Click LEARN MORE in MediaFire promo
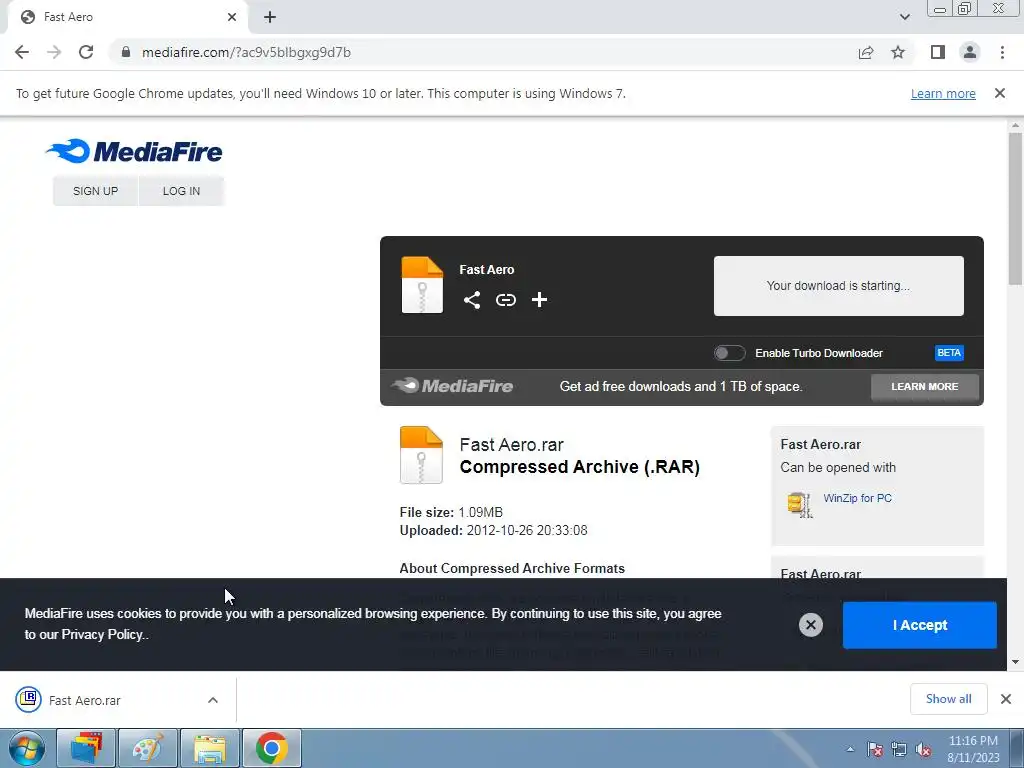The width and height of the screenshot is (1024, 768). [925, 387]
